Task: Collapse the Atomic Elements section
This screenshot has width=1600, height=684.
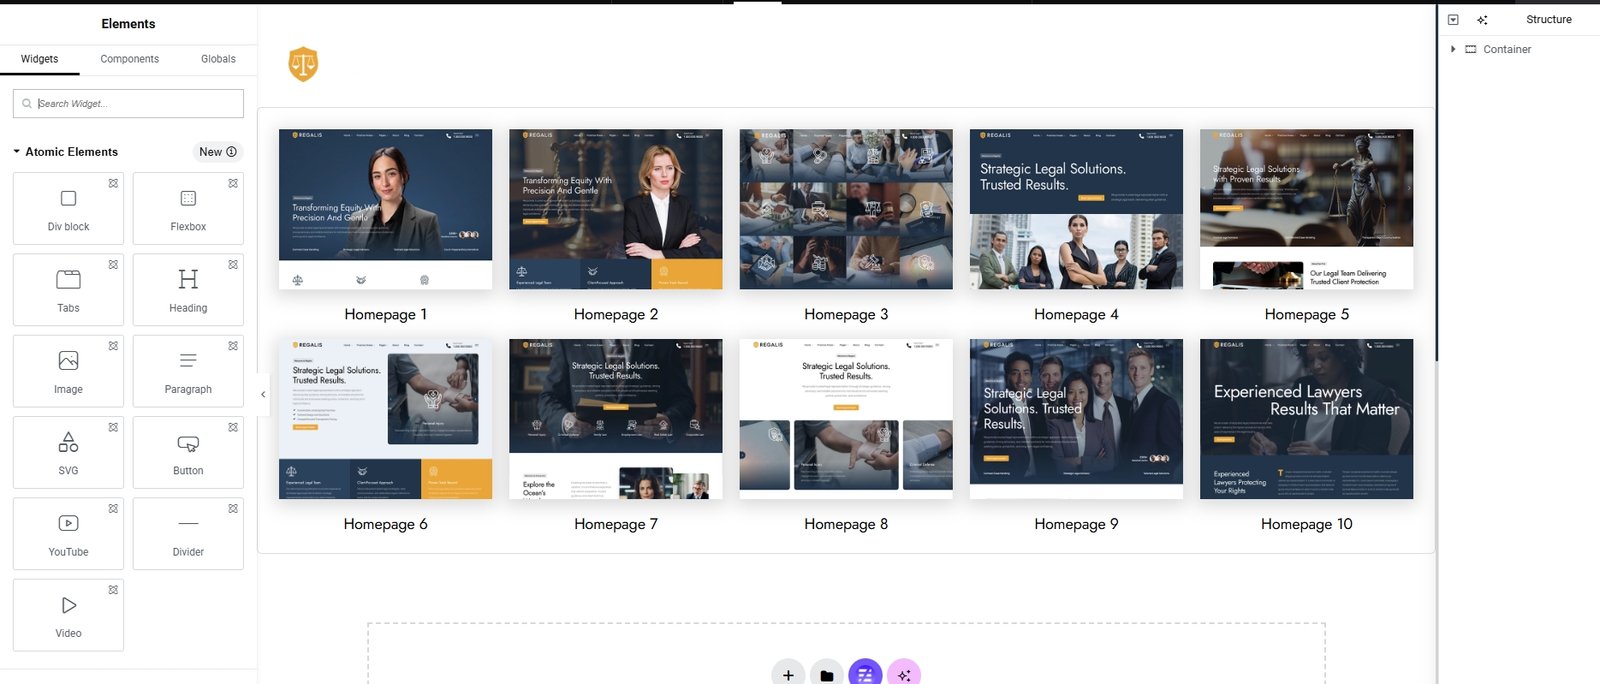Action: click(x=17, y=152)
